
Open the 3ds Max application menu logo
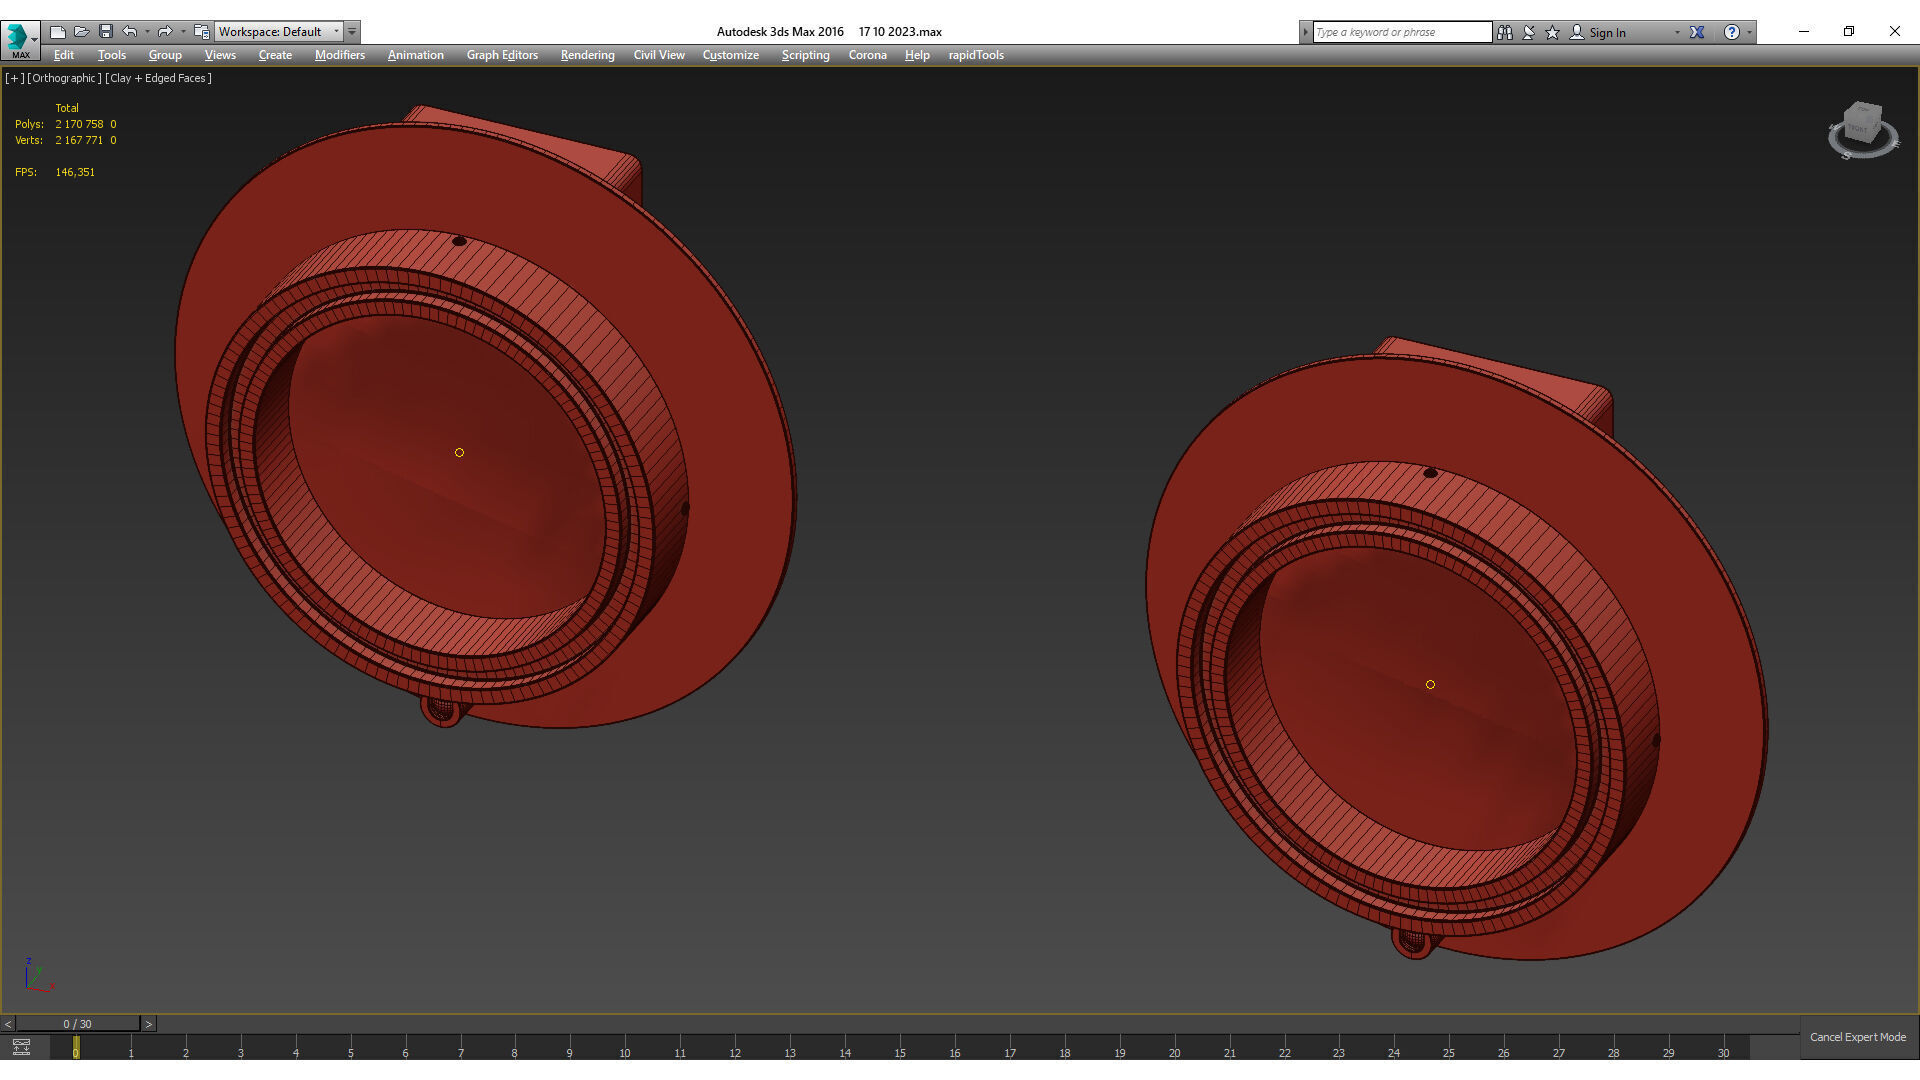20,39
